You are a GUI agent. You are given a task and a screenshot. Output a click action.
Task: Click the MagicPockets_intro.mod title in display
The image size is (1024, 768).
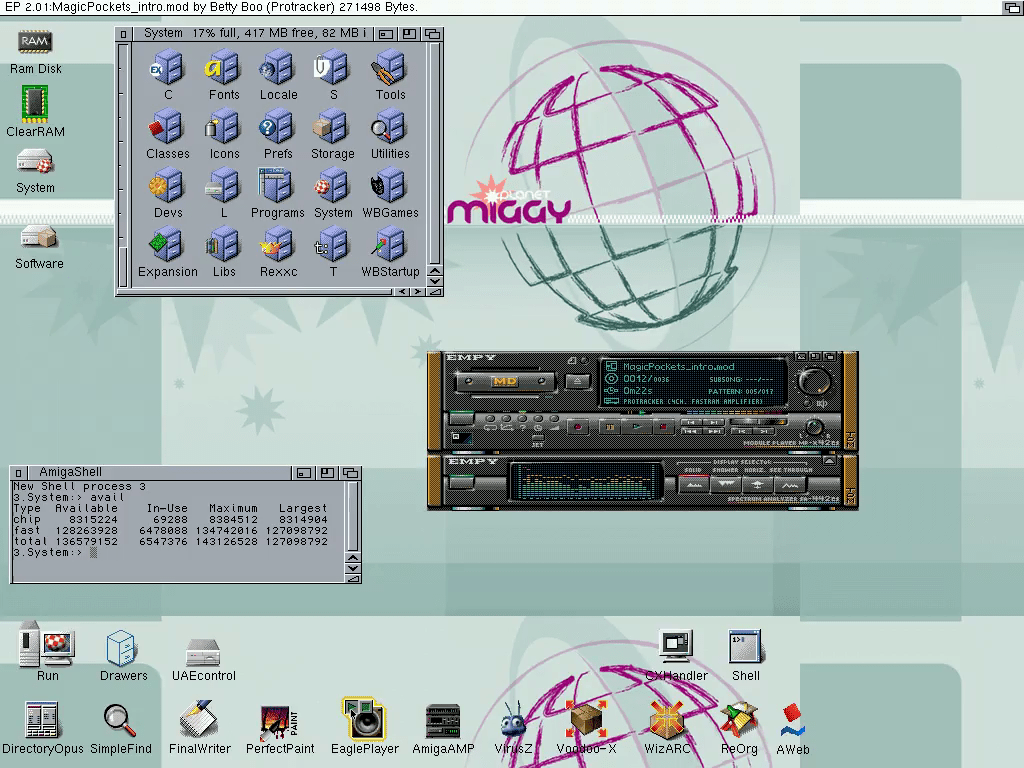point(679,366)
